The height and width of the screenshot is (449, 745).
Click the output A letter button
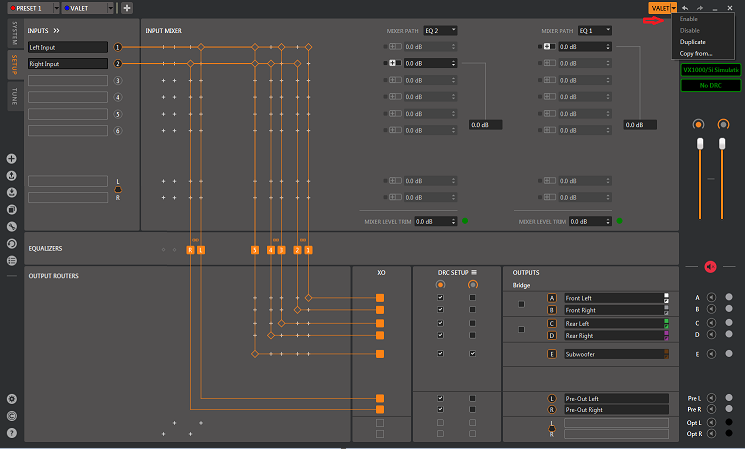tap(552, 298)
